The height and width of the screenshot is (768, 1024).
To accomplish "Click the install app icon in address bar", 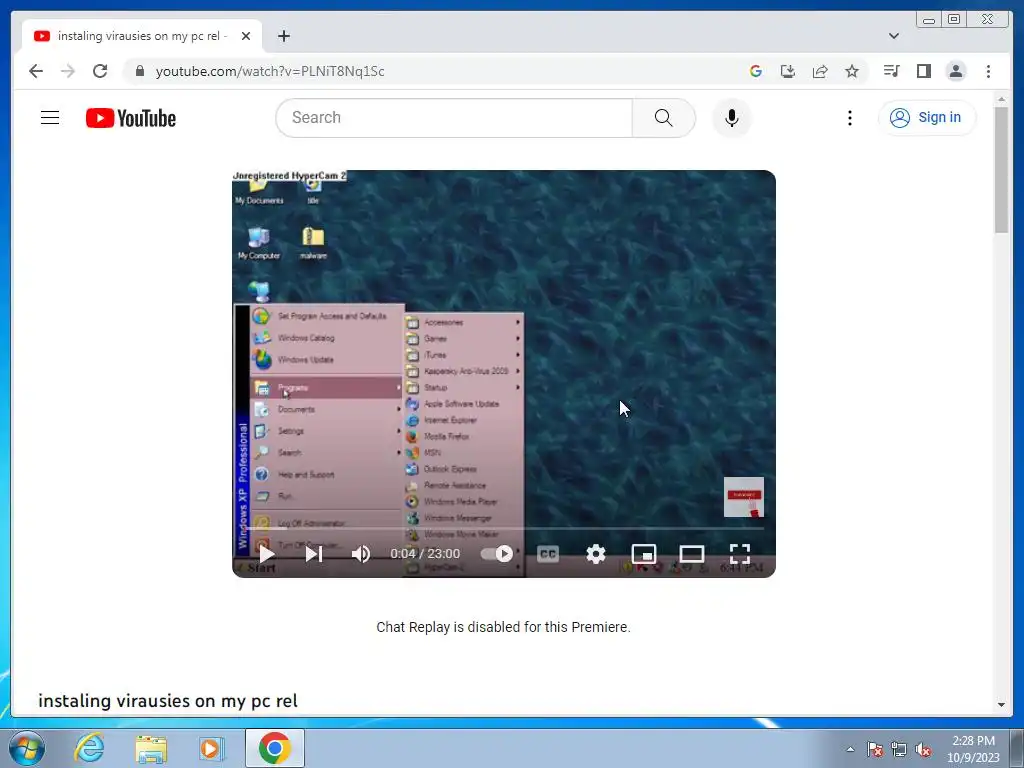I will pos(788,71).
